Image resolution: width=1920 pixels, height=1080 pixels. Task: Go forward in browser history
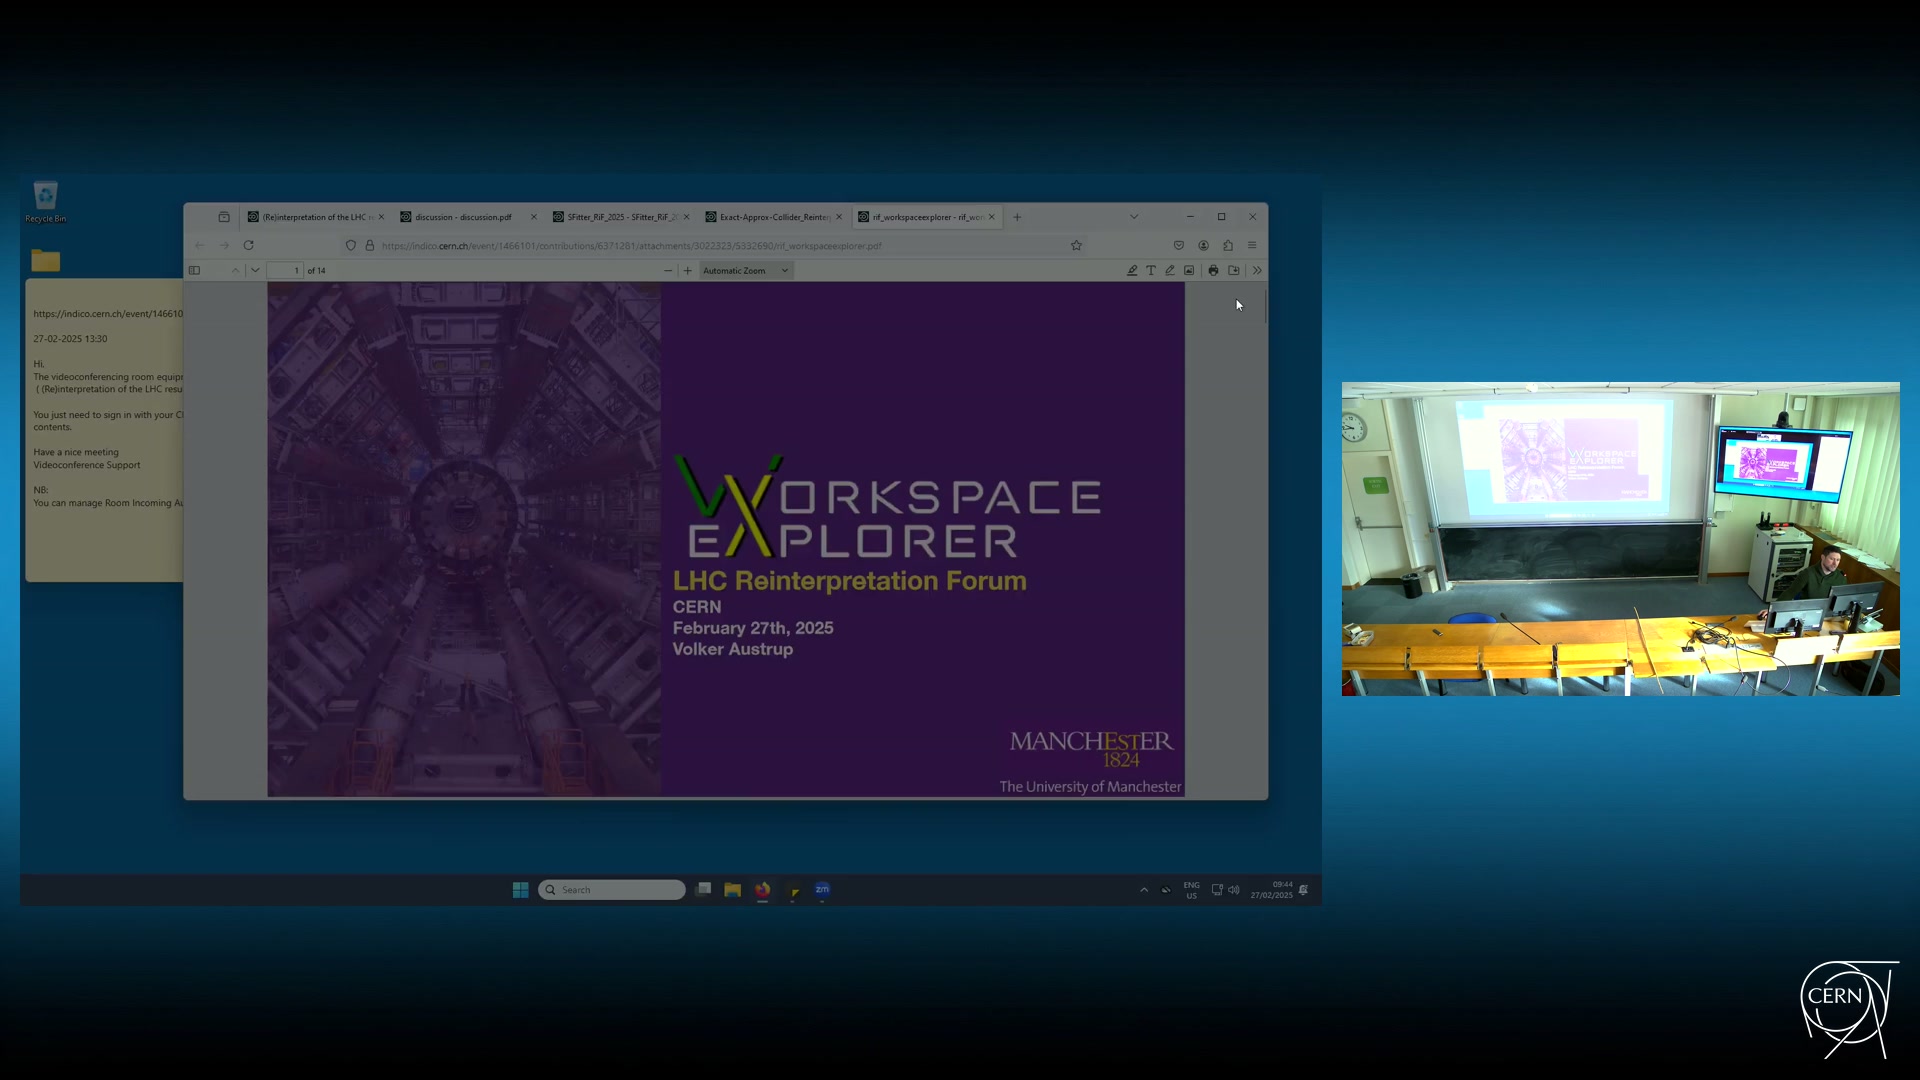pos(224,245)
